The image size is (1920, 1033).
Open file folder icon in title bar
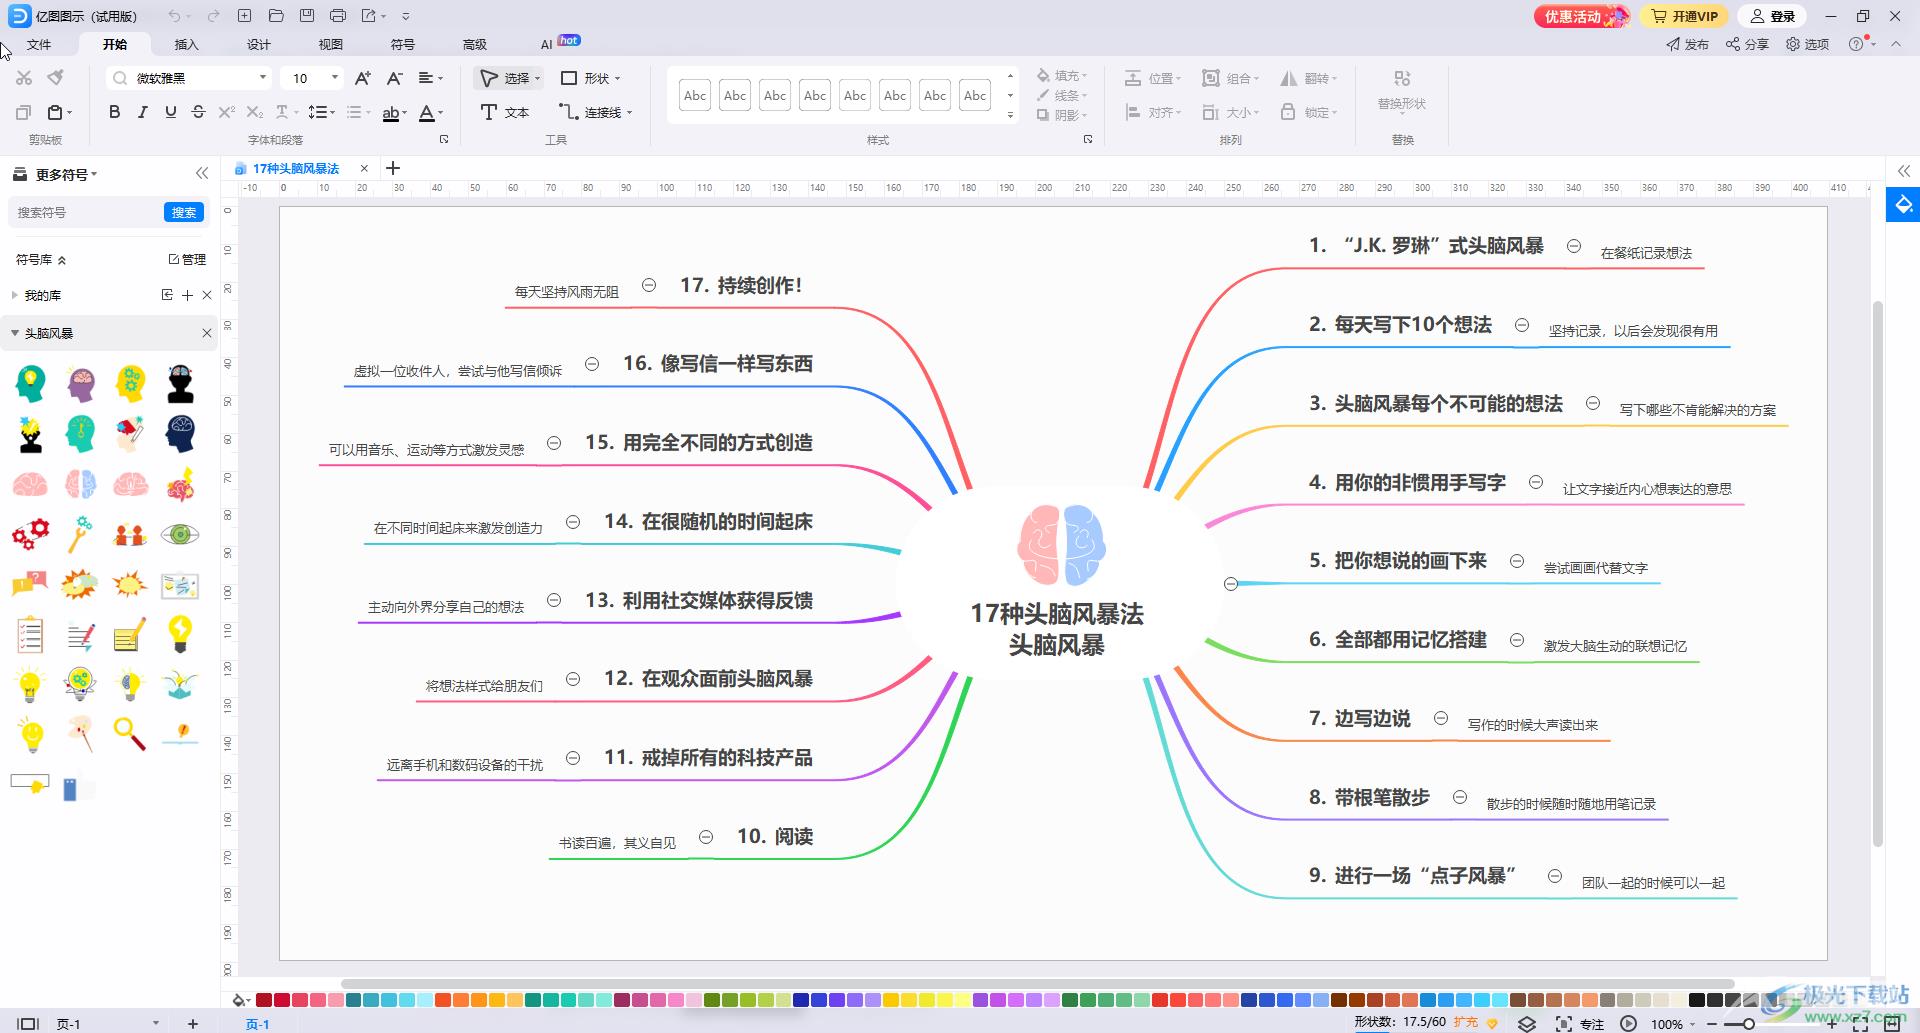pyautogui.click(x=276, y=16)
